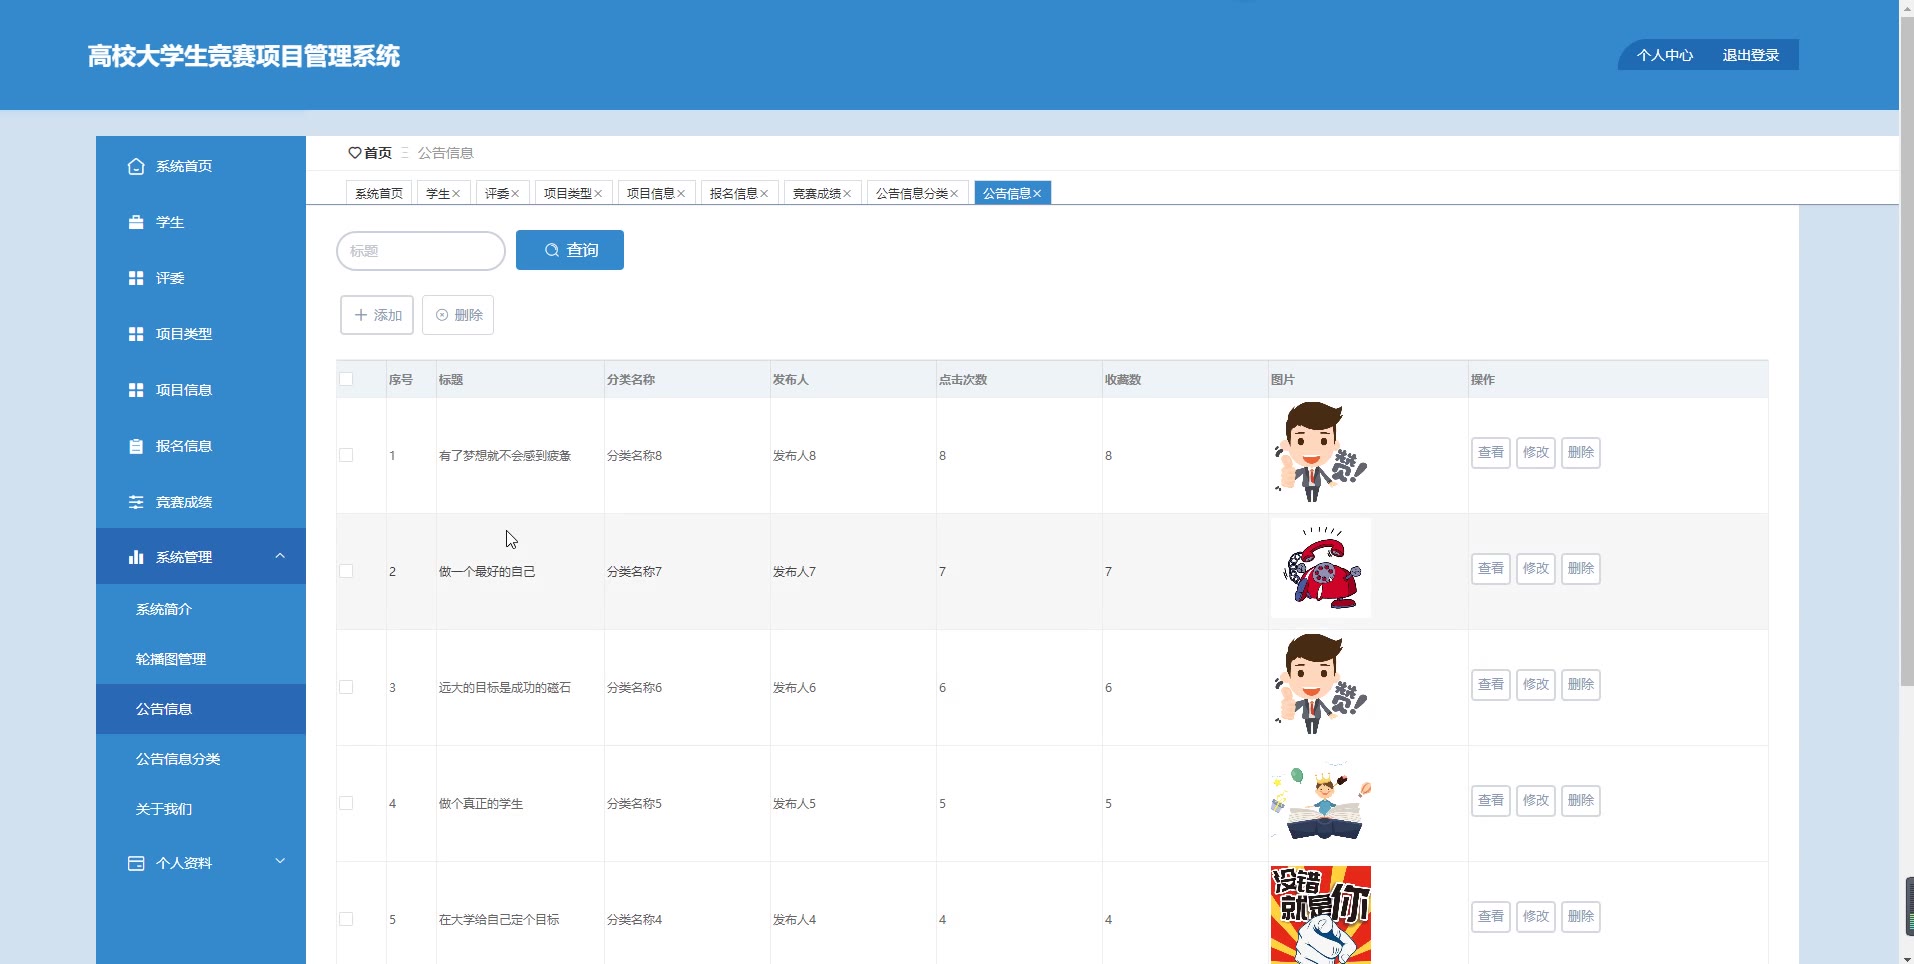Click the 添加 button to add announcement
The image size is (1914, 964).
click(377, 315)
